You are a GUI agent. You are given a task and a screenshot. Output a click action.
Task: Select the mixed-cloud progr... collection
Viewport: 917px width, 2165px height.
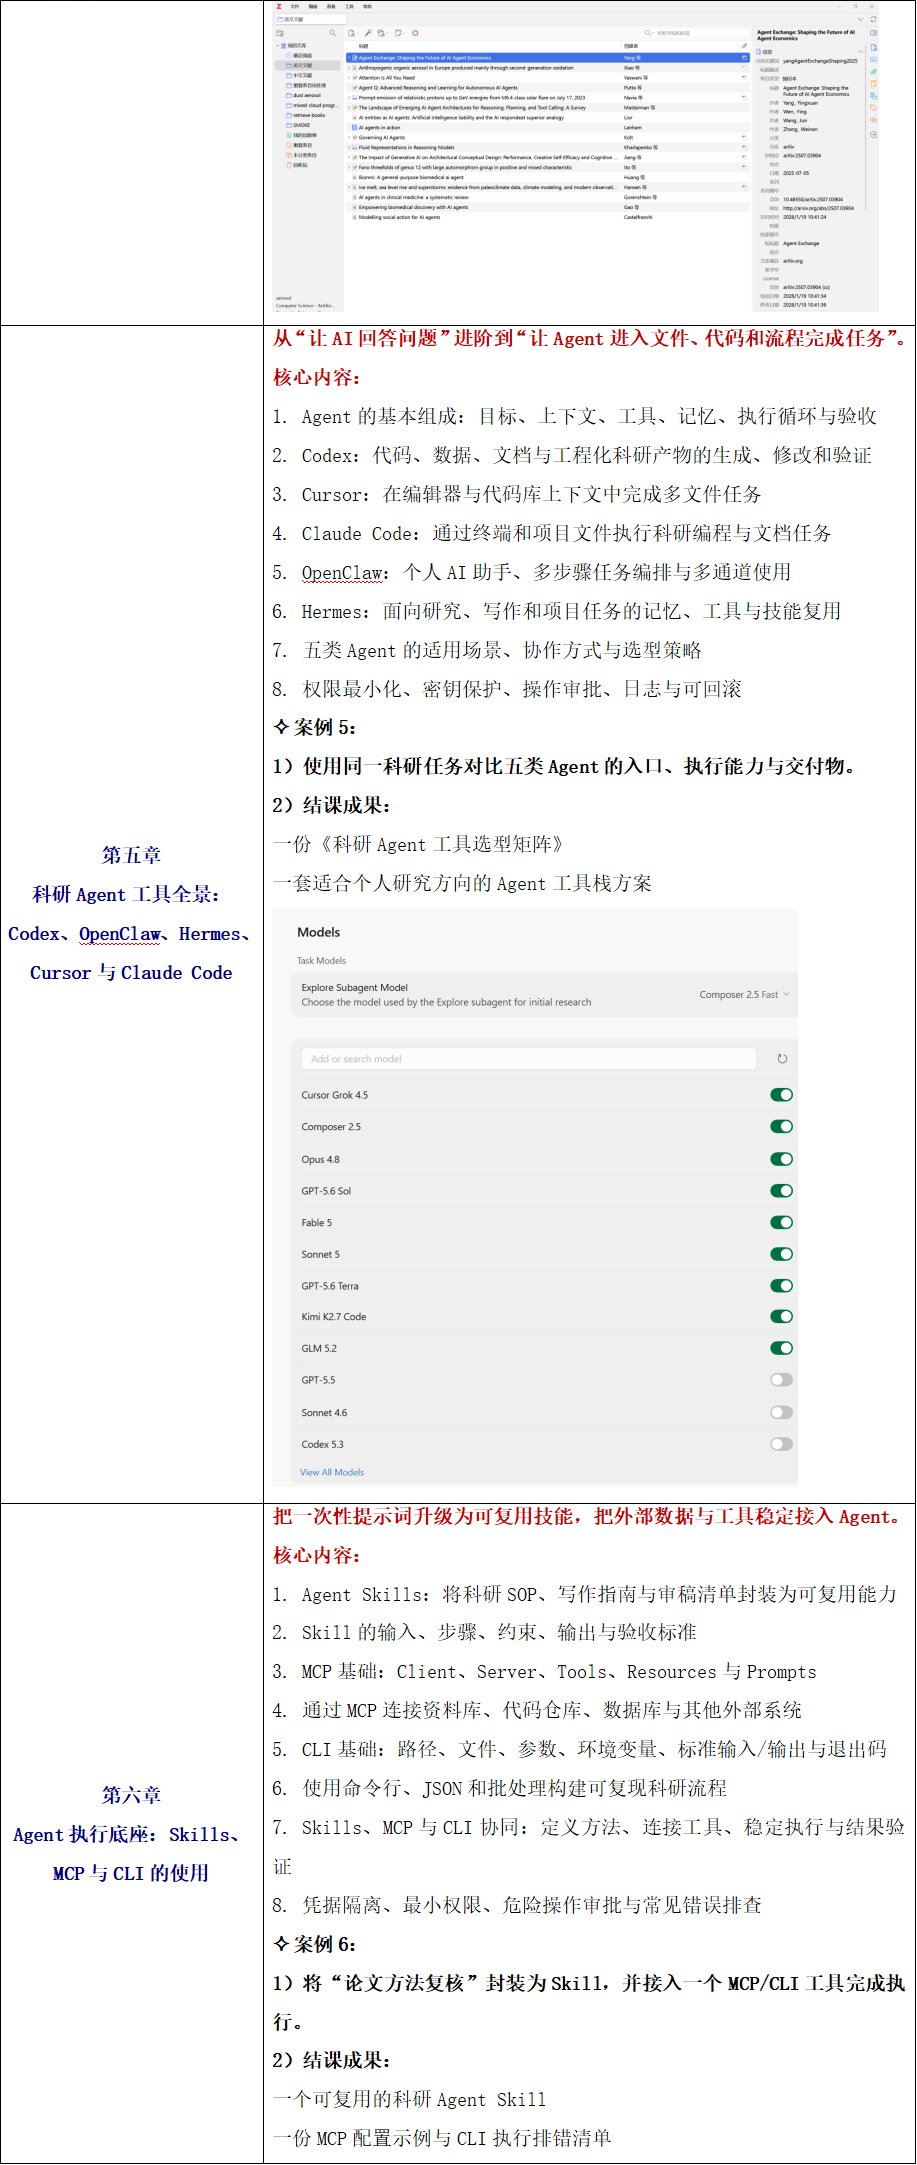[x=313, y=105]
